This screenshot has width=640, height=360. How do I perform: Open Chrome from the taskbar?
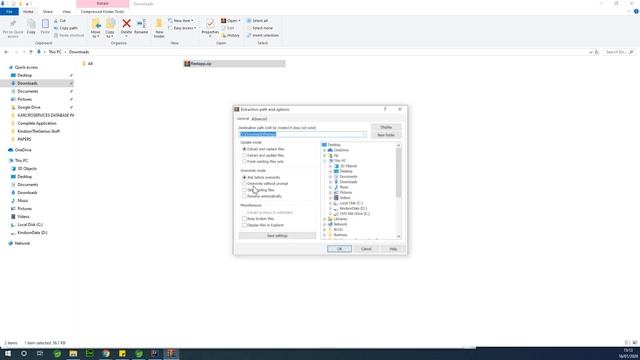[x=106, y=353]
